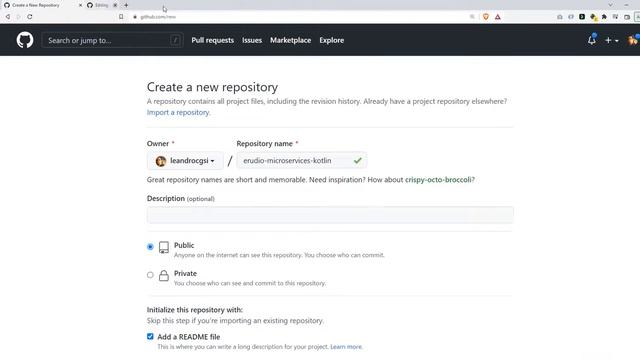The height and width of the screenshot is (360, 640).
Task: Click the Add a README file label
Action: pyautogui.click(x=189, y=337)
